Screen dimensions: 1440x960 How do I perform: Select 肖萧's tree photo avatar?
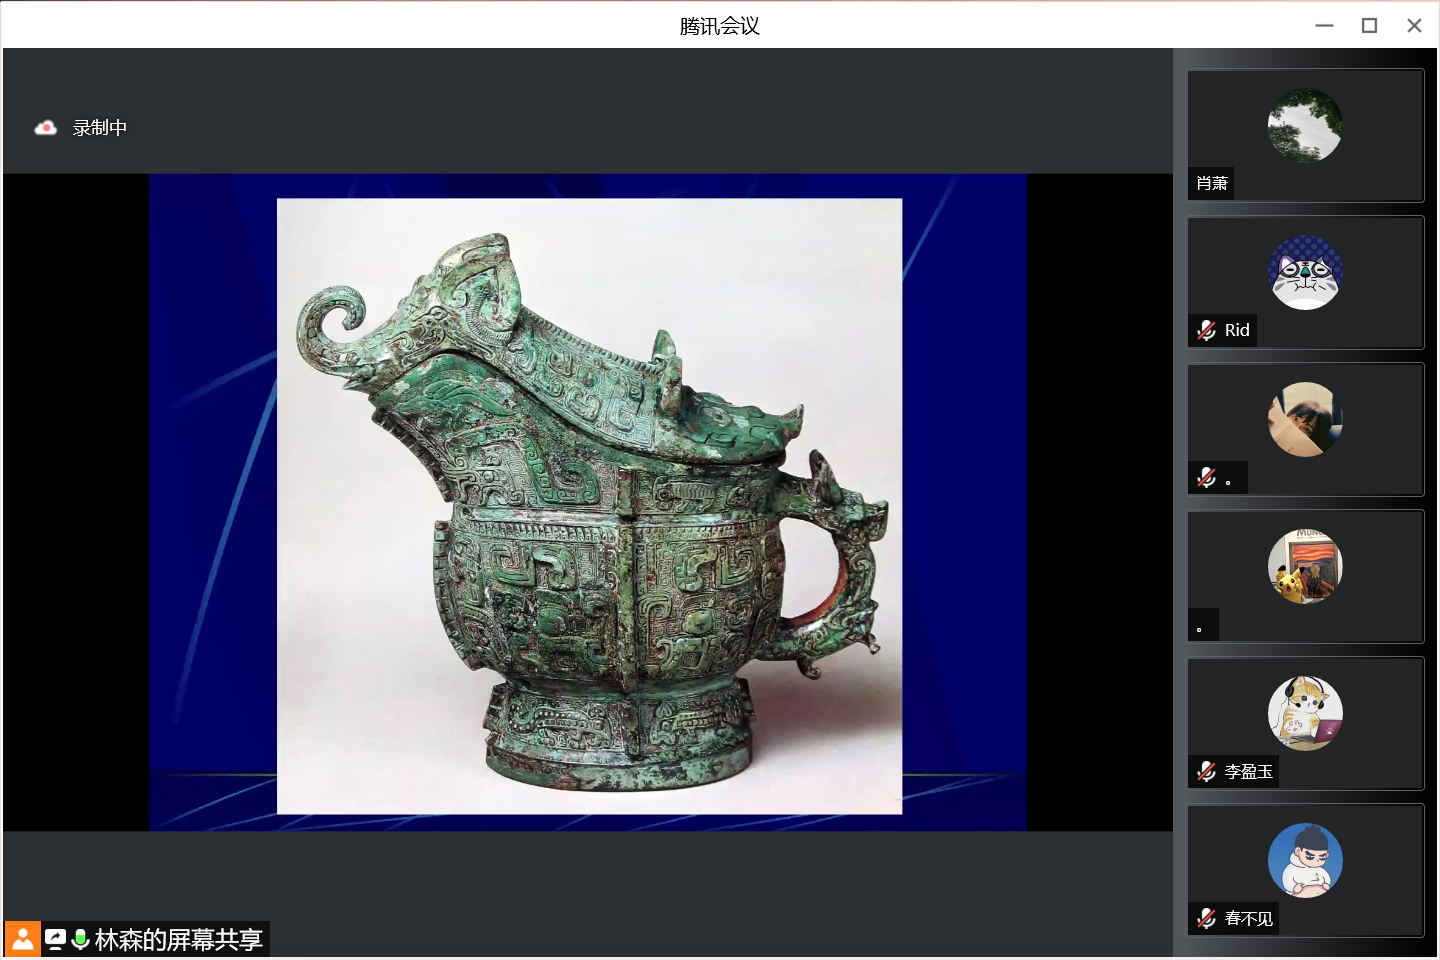point(1305,125)
